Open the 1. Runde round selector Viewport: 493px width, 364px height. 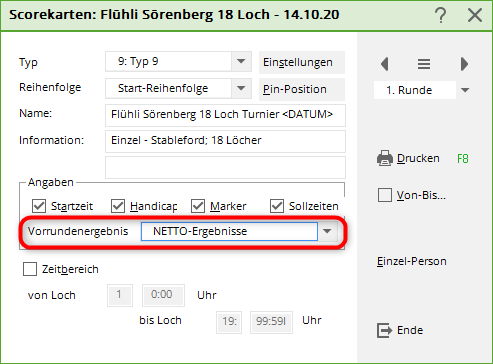click(465, 90)
